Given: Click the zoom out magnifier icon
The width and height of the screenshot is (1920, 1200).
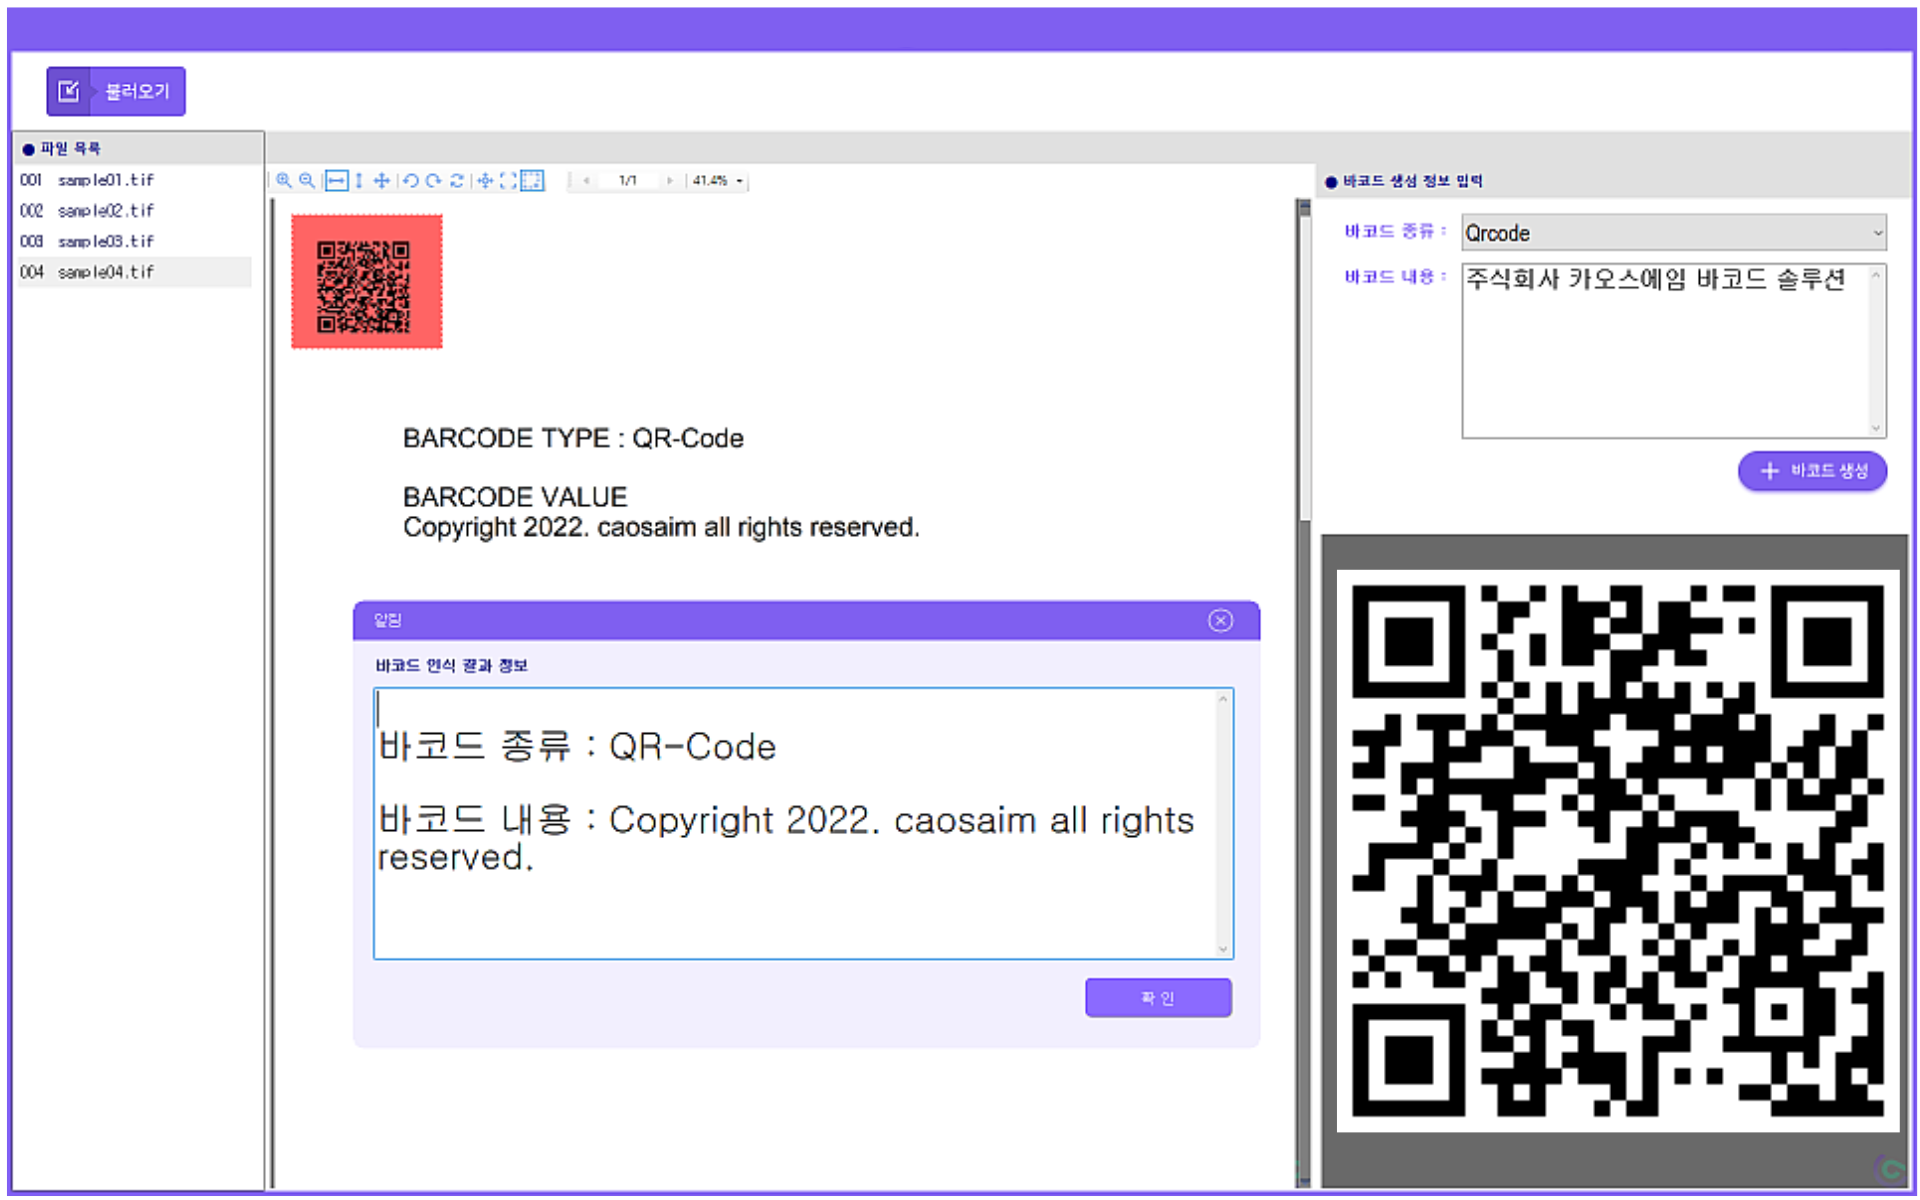Looking at the screenshot, I should tap(307, 181).
